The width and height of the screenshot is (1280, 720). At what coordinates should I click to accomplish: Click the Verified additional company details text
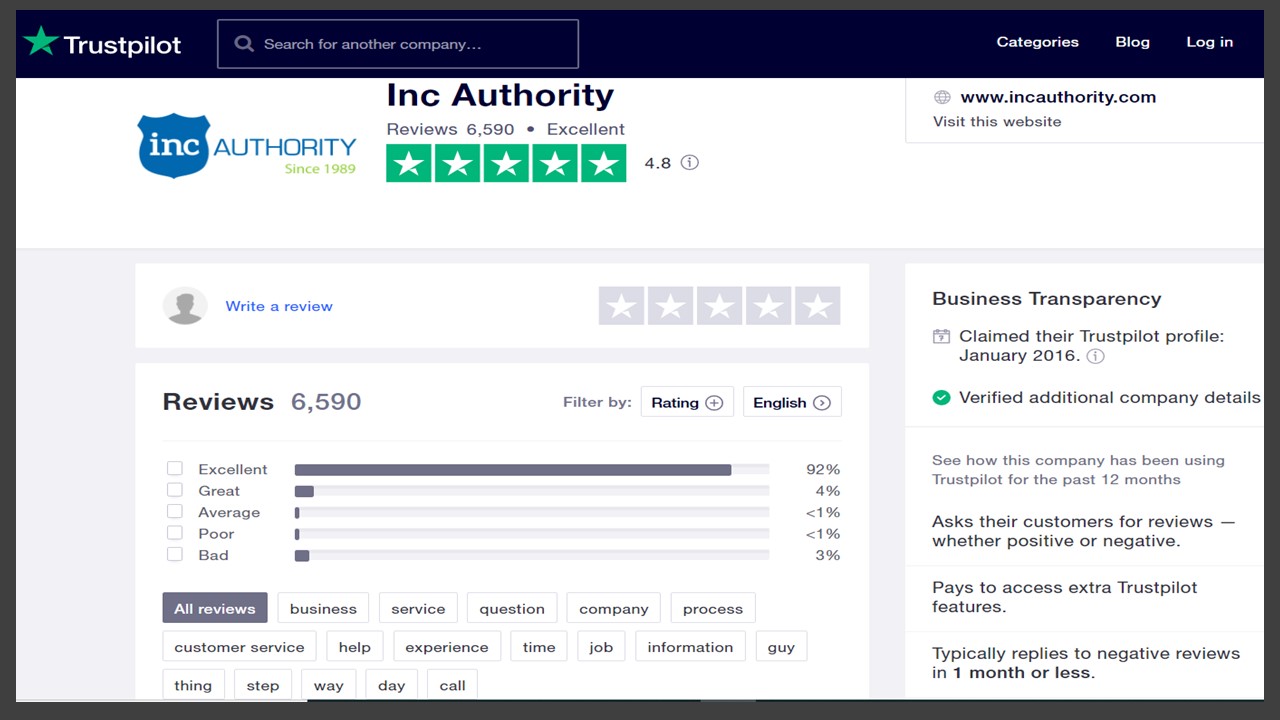pyautogui.click(x=1110, y=397)
